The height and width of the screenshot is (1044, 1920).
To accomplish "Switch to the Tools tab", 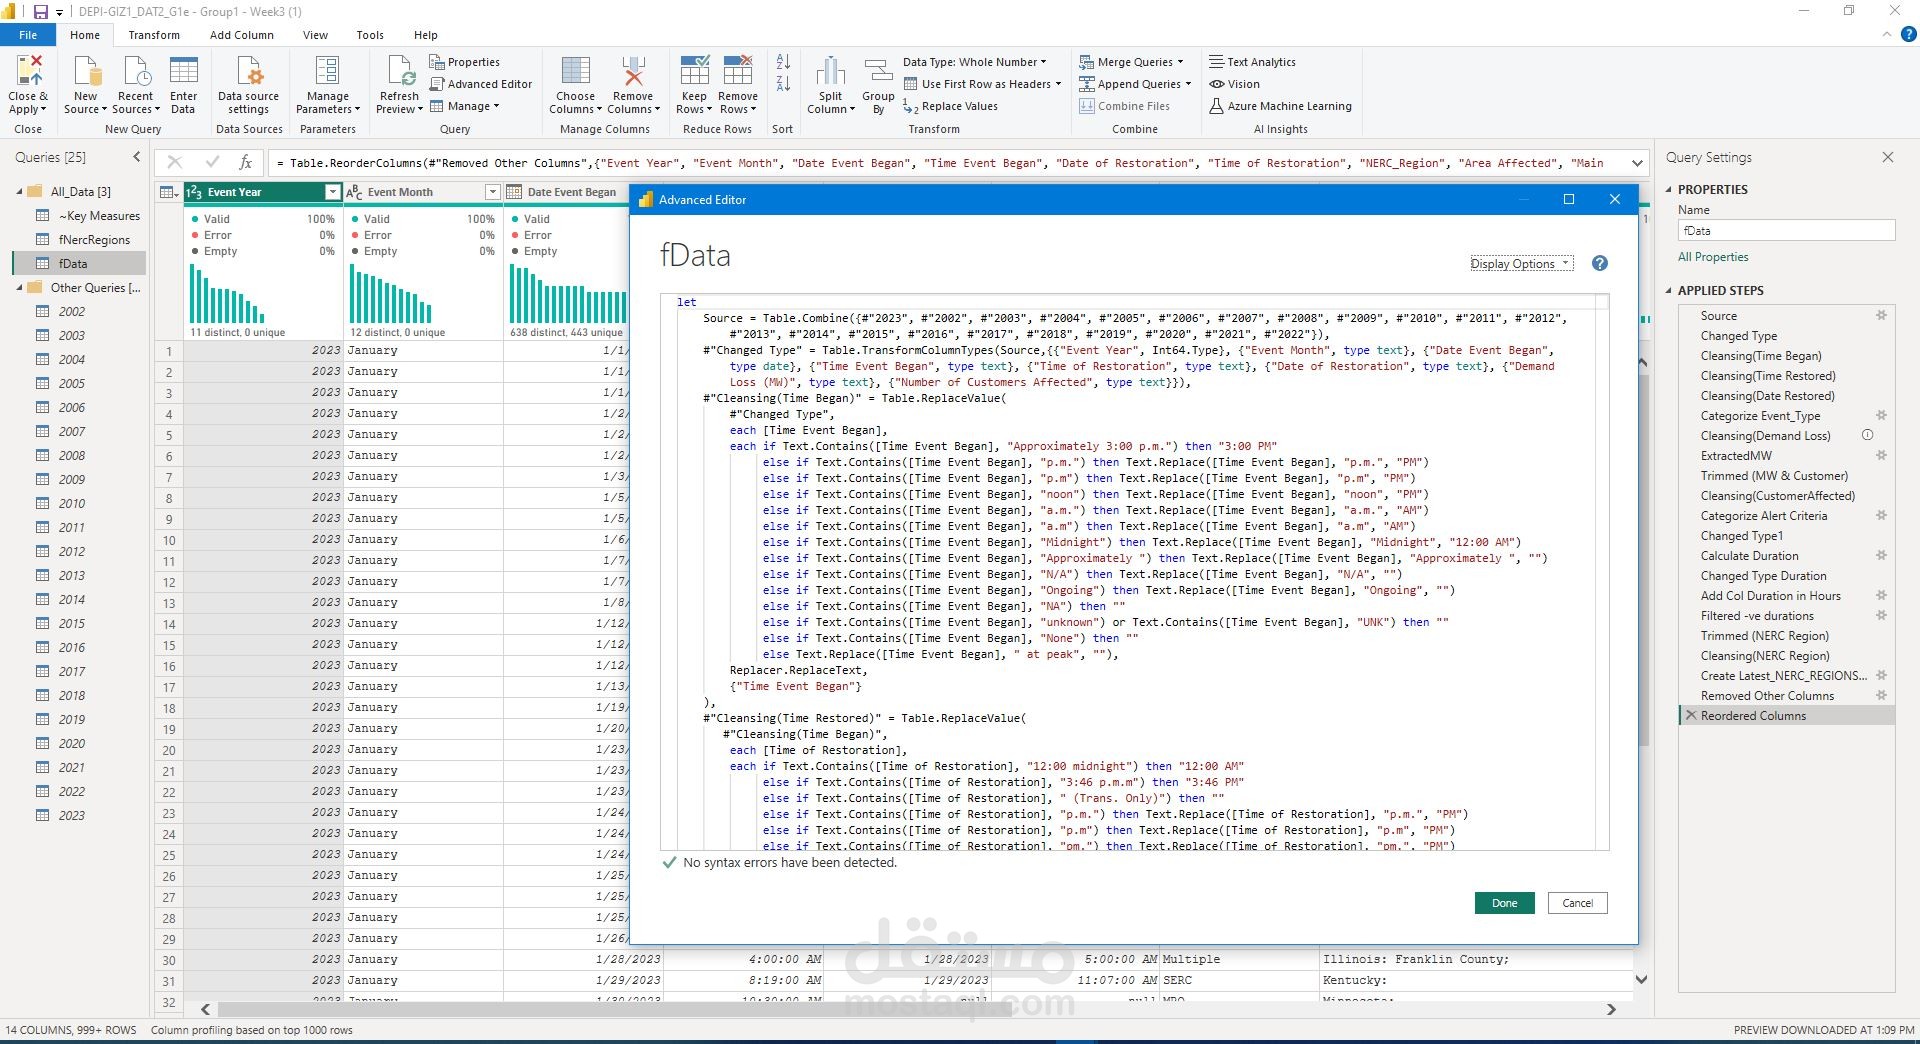I will pos(370,35).
